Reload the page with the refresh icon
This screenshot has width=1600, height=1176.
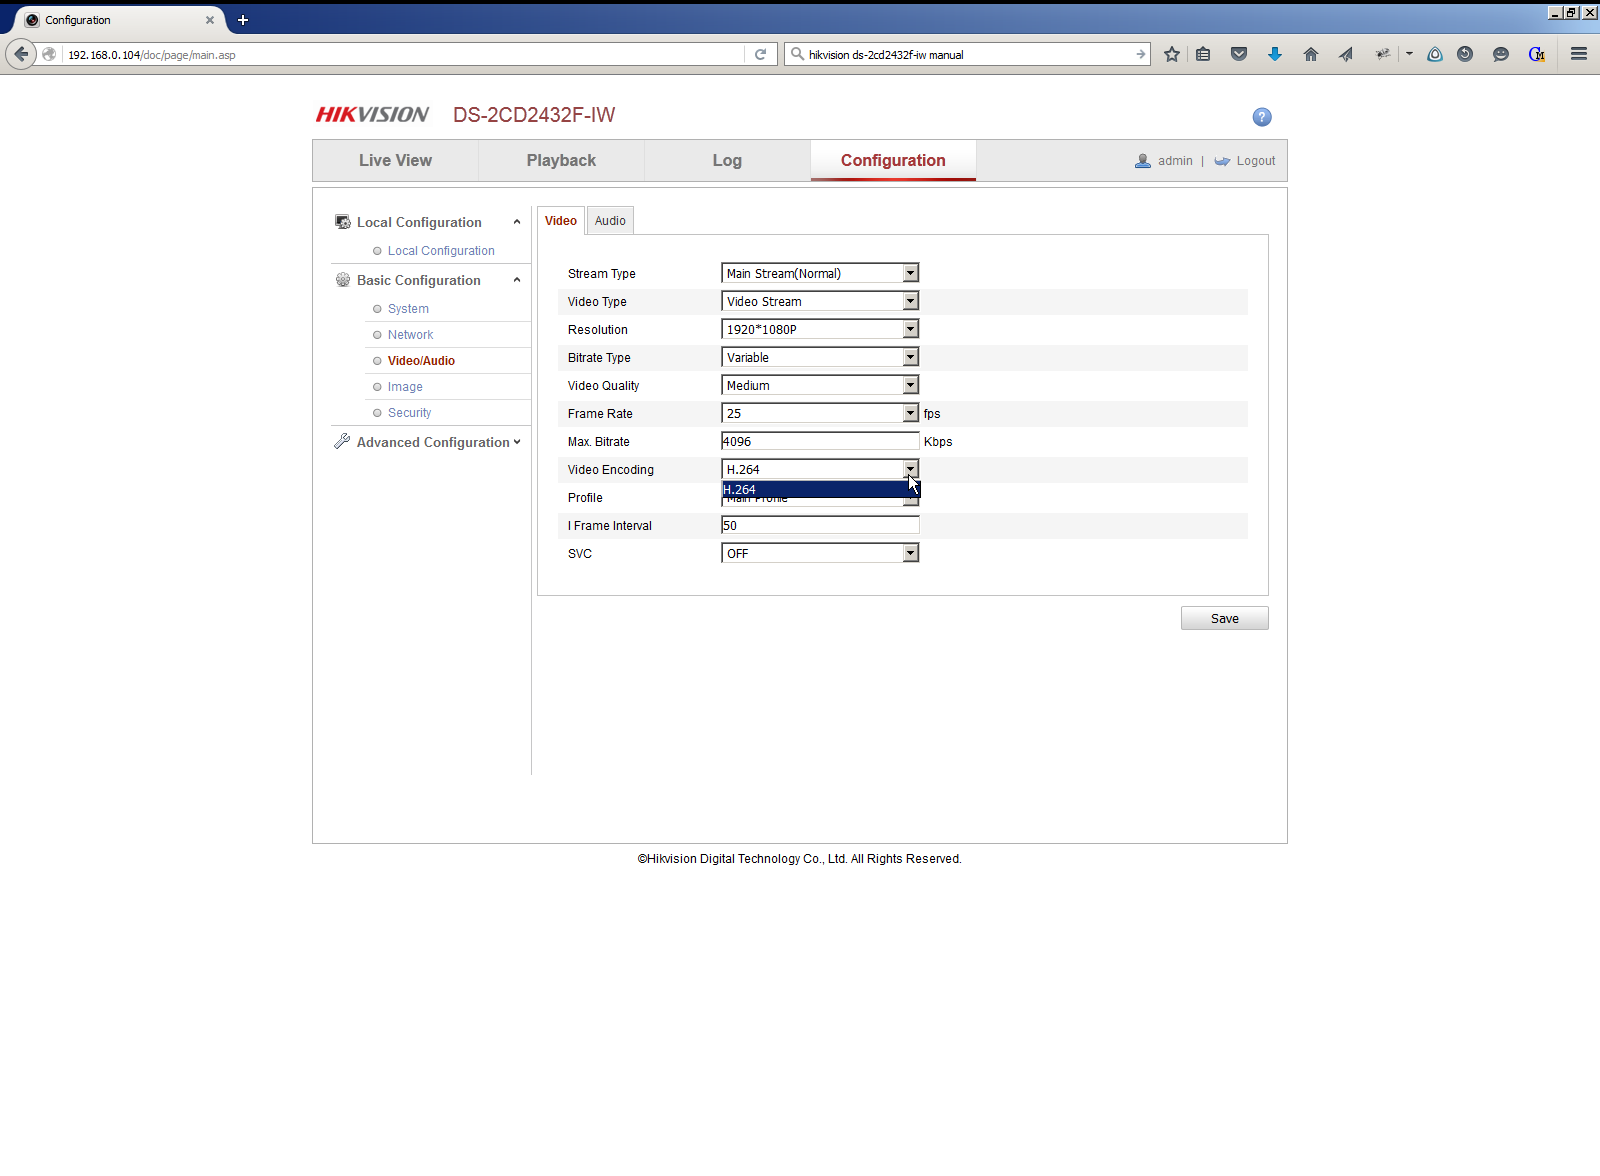click(760, 54)
